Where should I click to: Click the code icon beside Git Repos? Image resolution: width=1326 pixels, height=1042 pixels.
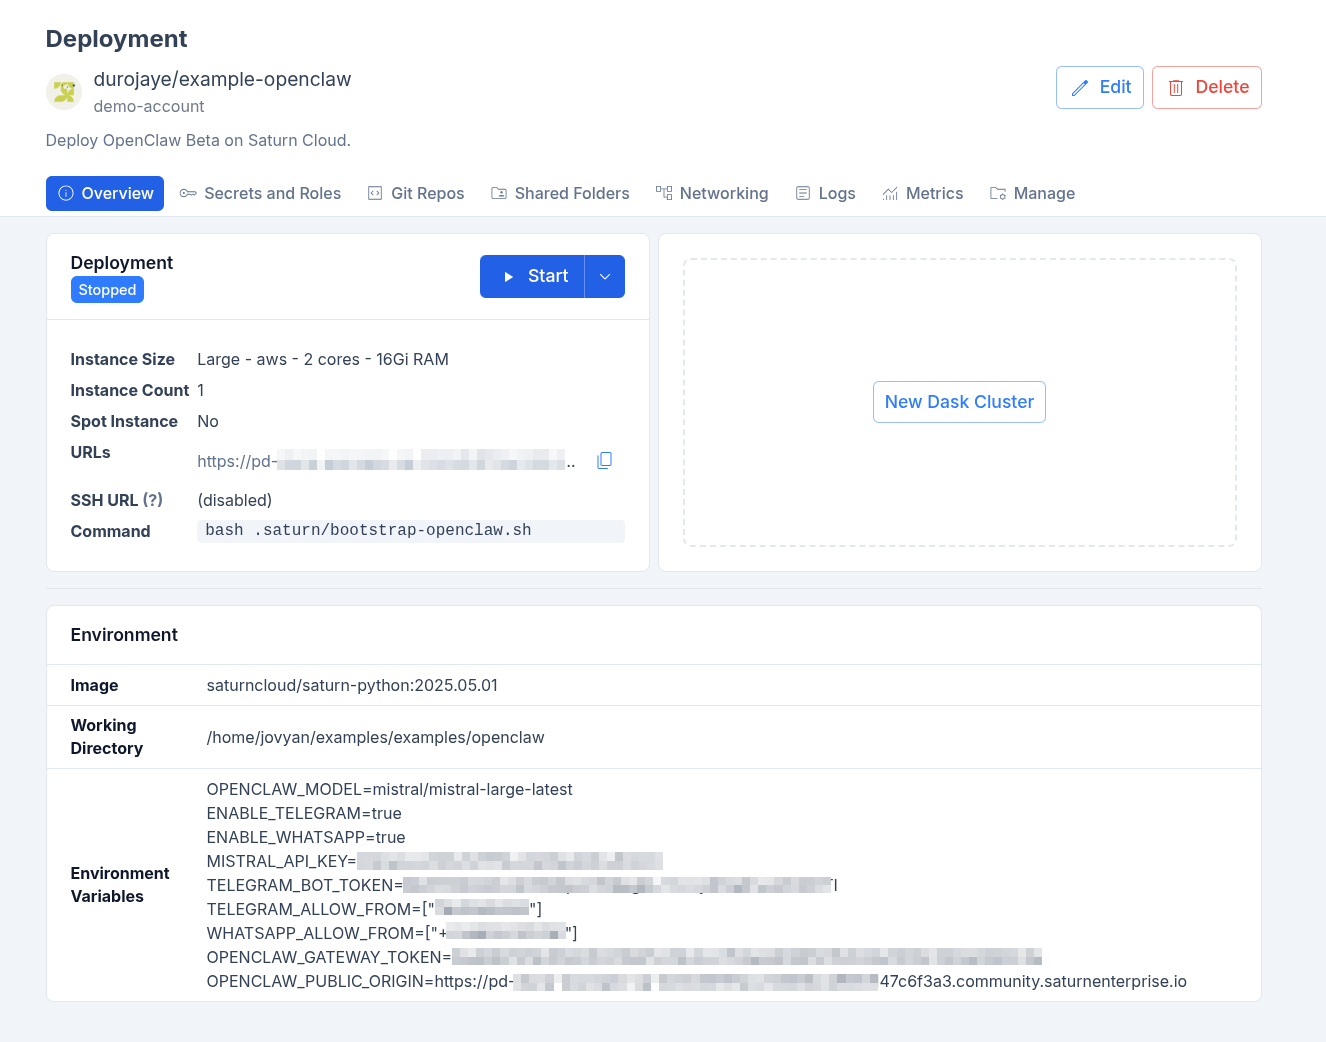(375, 193)
